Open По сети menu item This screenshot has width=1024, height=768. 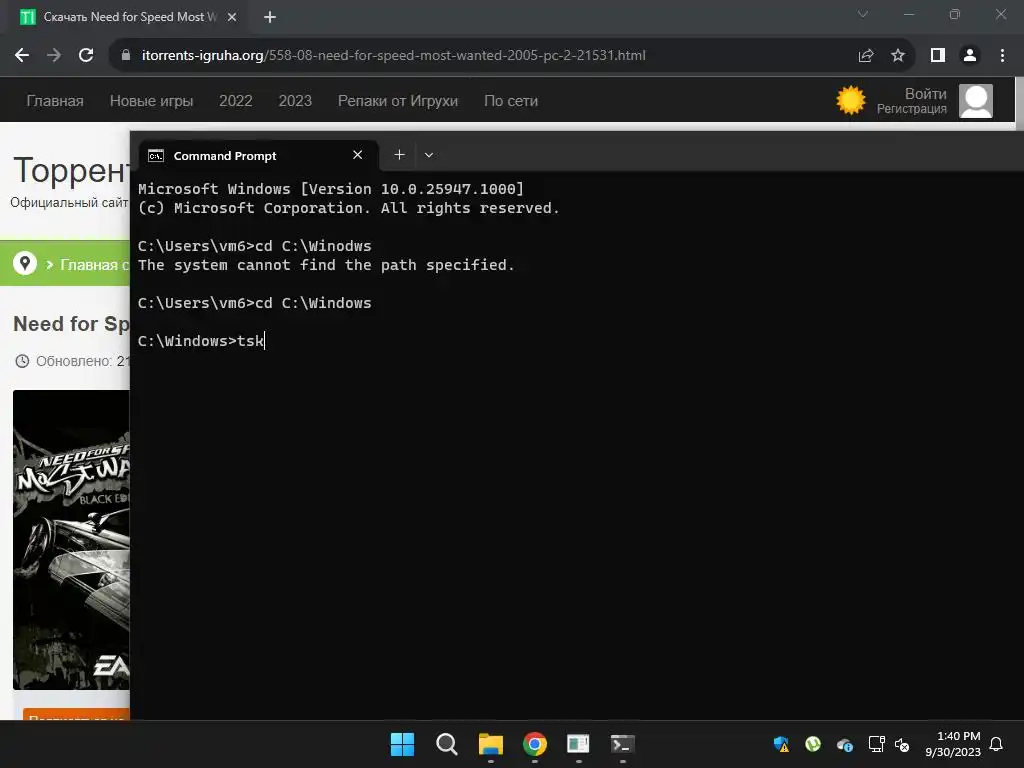point(511,101)
